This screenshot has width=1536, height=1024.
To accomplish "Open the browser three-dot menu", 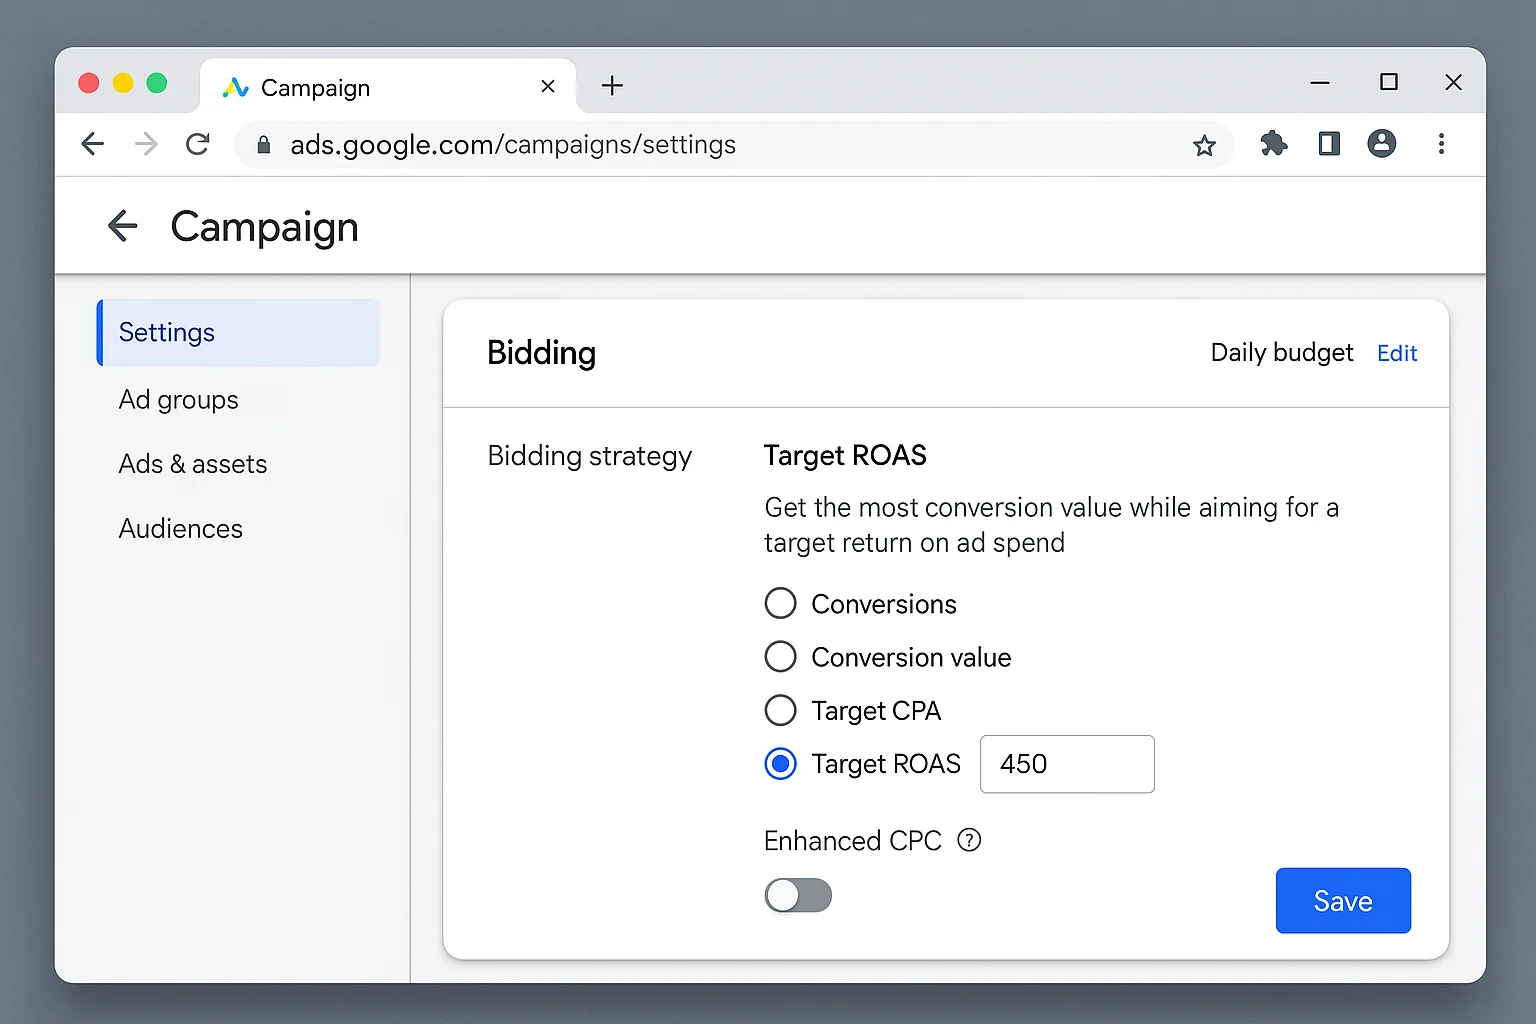I will pos(1441,144).
